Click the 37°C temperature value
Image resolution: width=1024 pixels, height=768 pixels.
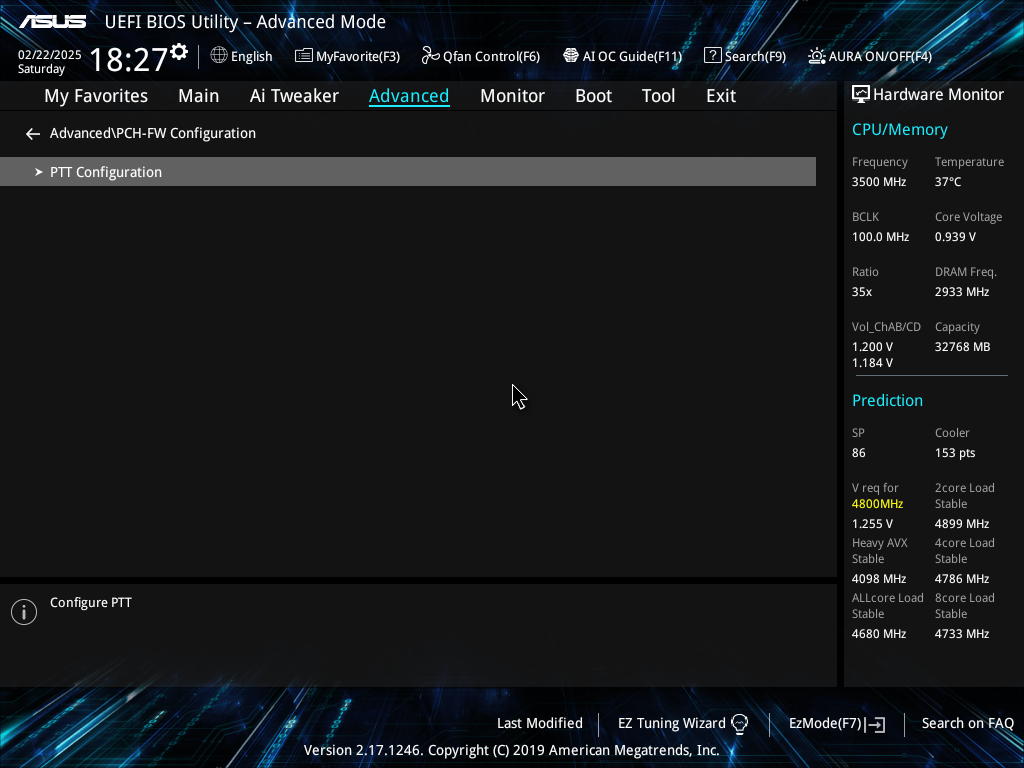coord(948,182)
